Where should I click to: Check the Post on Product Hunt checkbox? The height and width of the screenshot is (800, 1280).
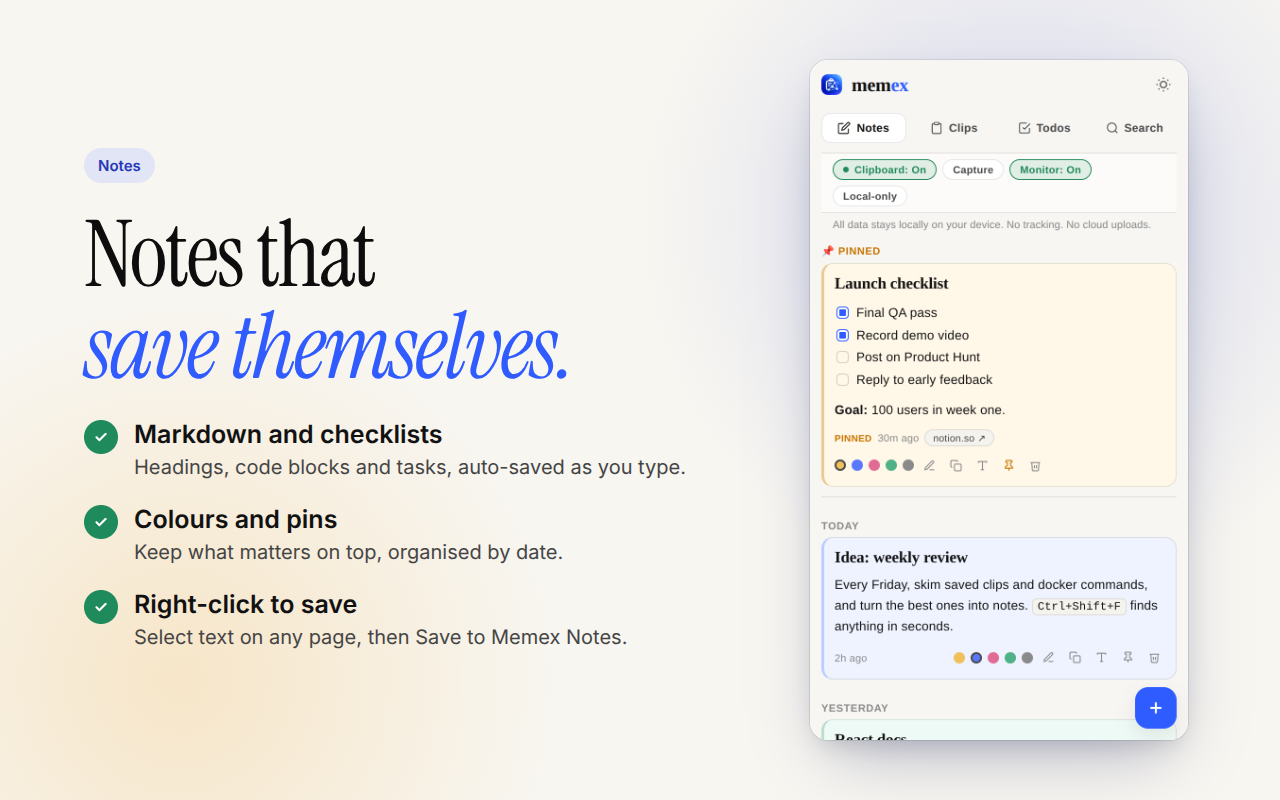point(842,357)
